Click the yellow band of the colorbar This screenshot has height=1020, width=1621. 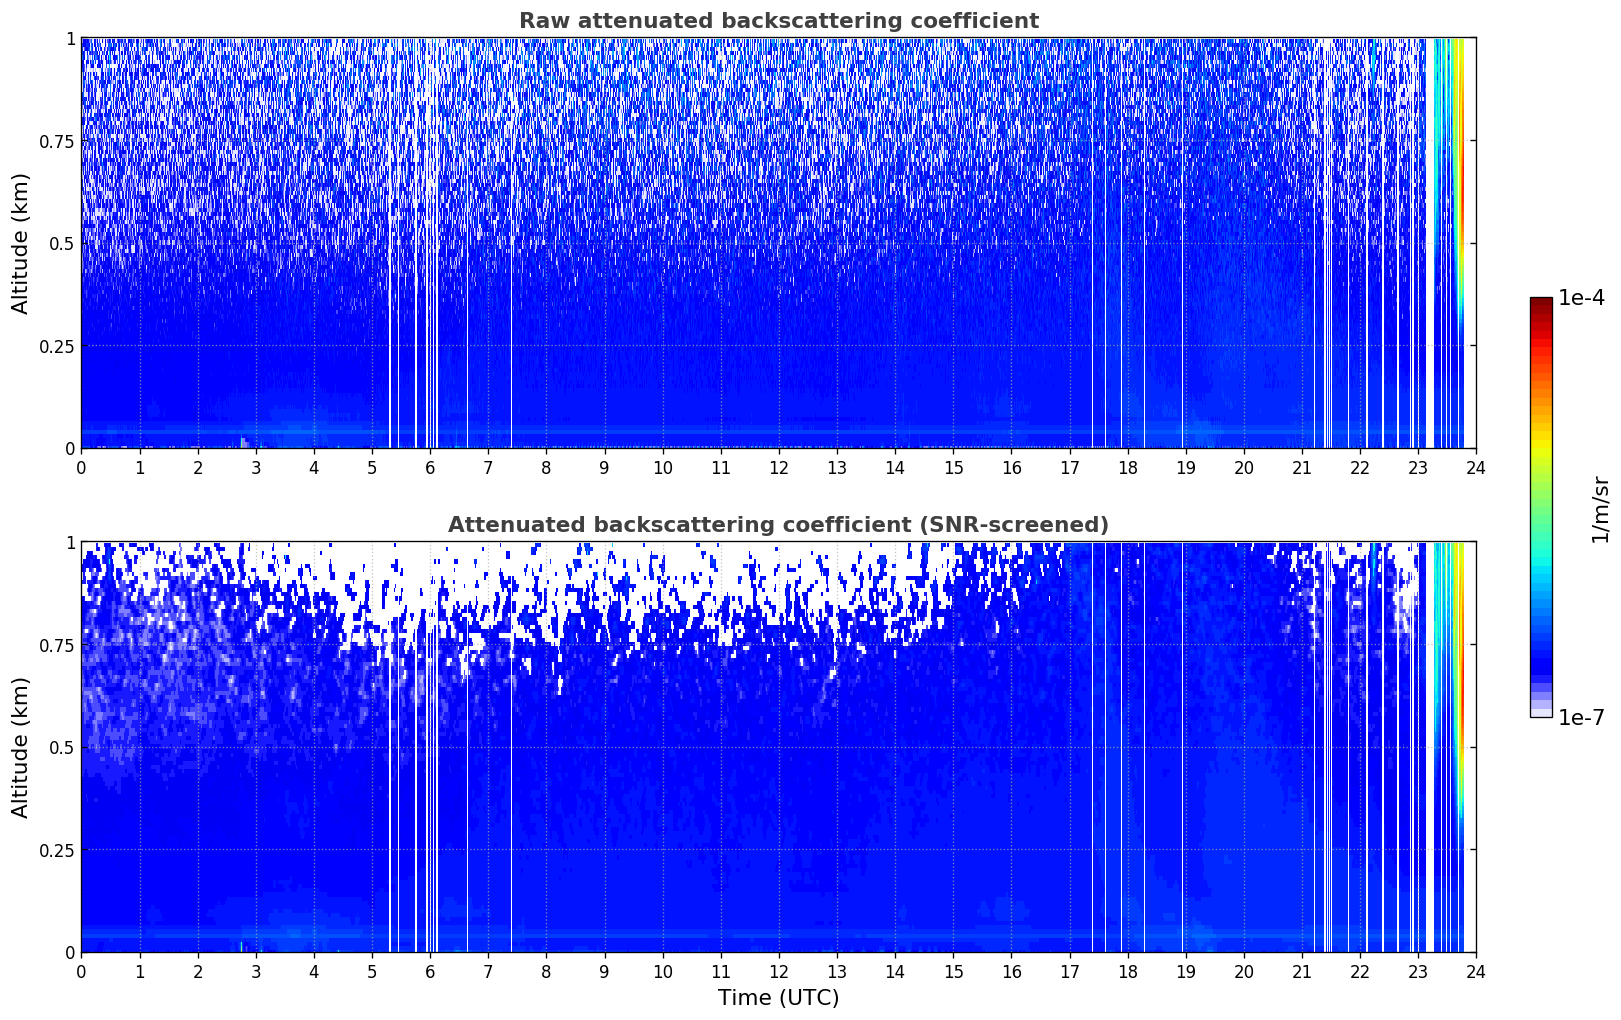point(1541,438)
